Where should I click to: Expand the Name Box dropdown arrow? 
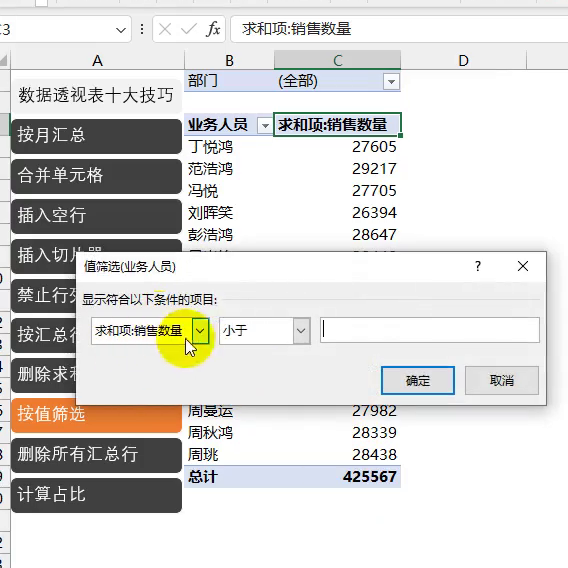click(121, 30)
